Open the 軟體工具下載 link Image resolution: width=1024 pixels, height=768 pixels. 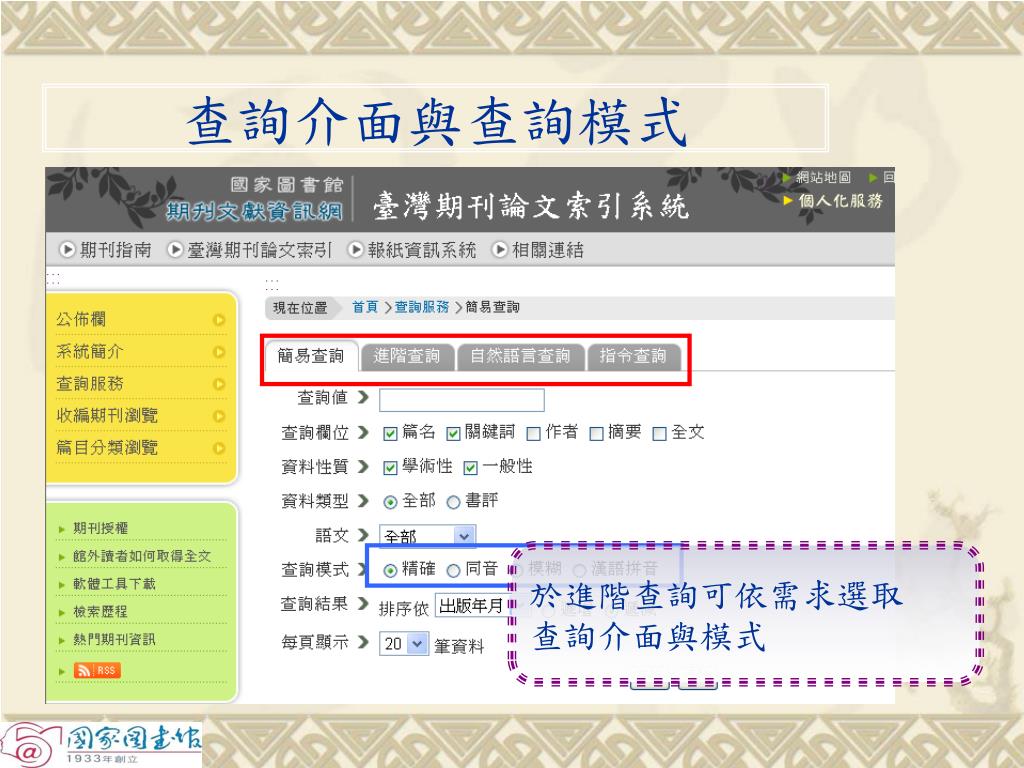114,584
